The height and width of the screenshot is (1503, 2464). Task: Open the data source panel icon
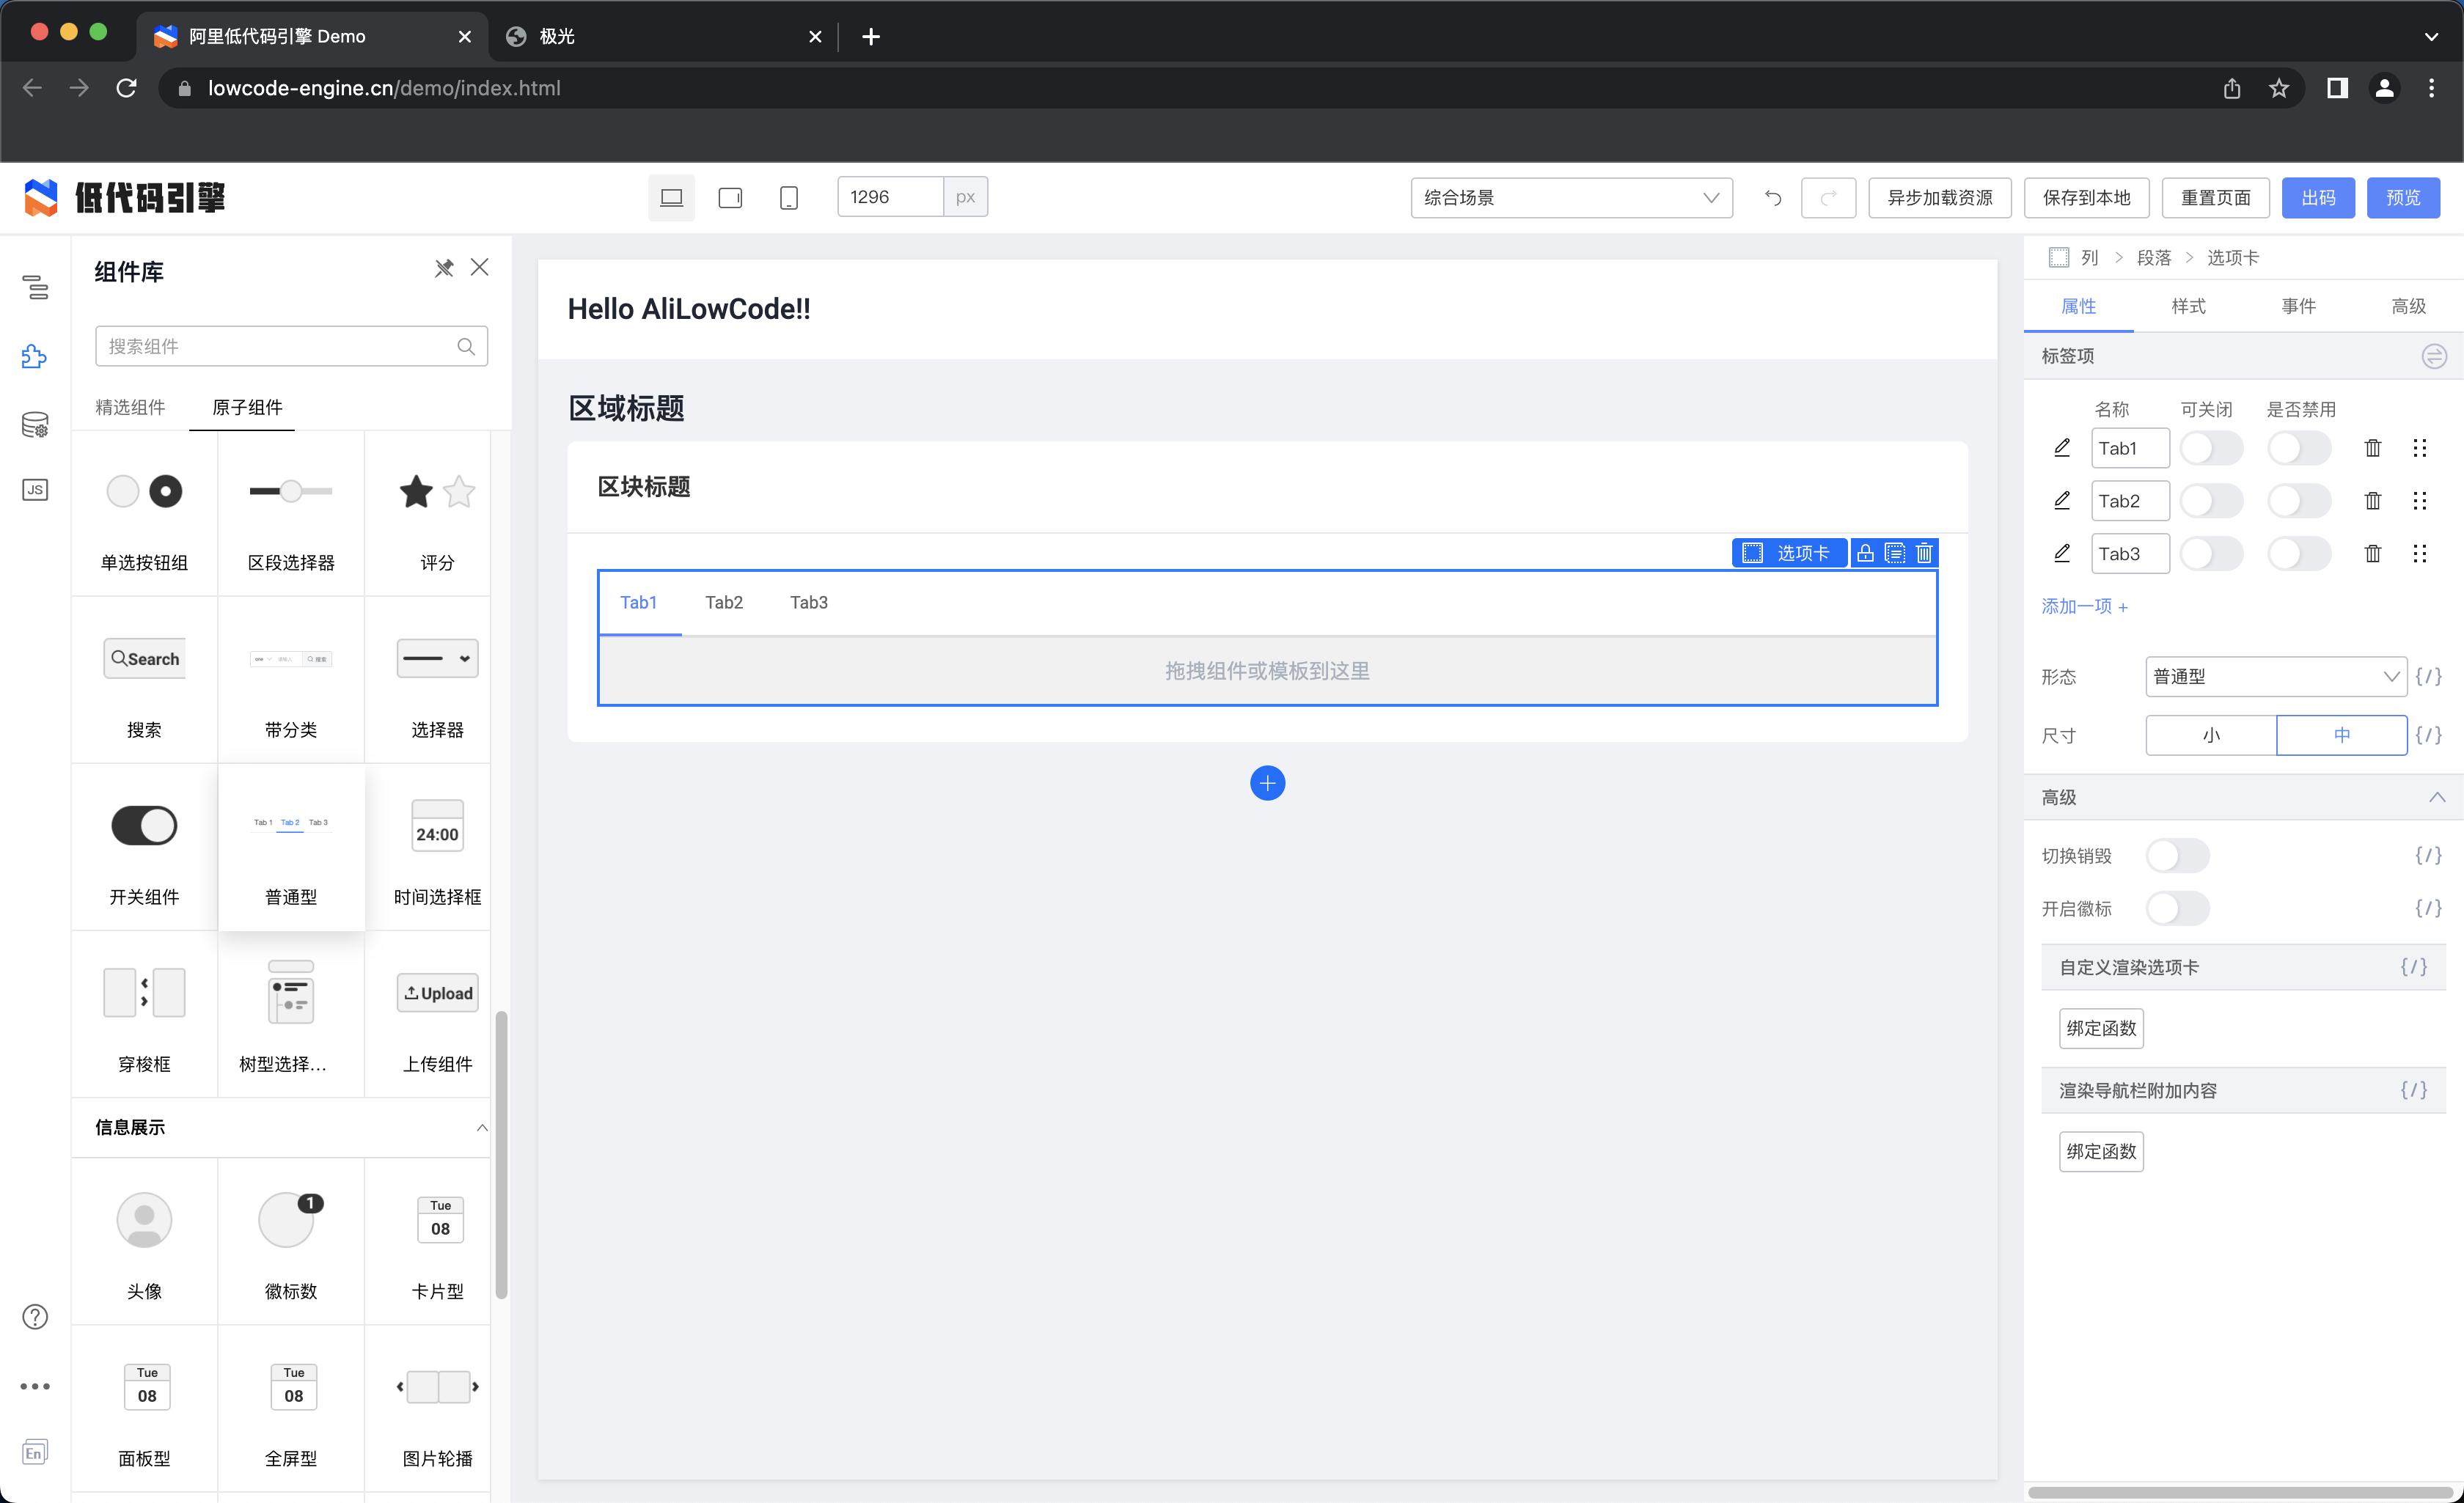tap(35, 425)
